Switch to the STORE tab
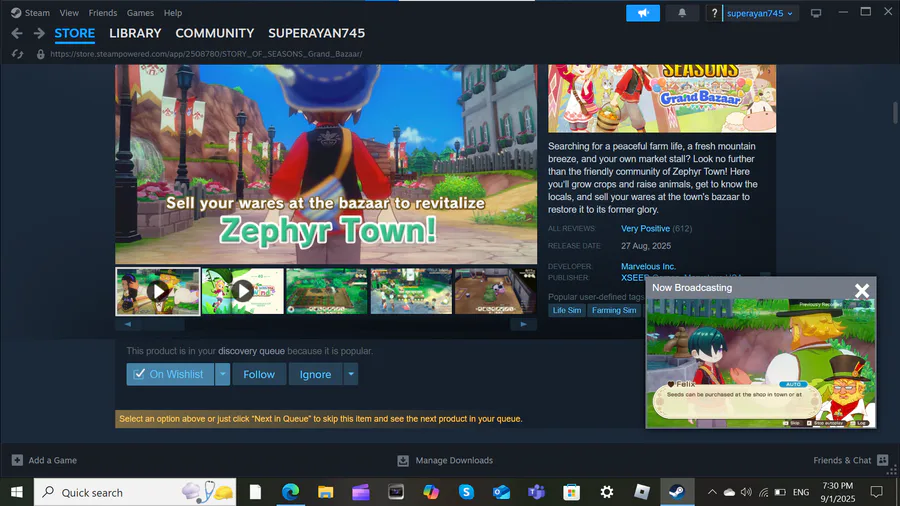 click(x=75, y=33)
